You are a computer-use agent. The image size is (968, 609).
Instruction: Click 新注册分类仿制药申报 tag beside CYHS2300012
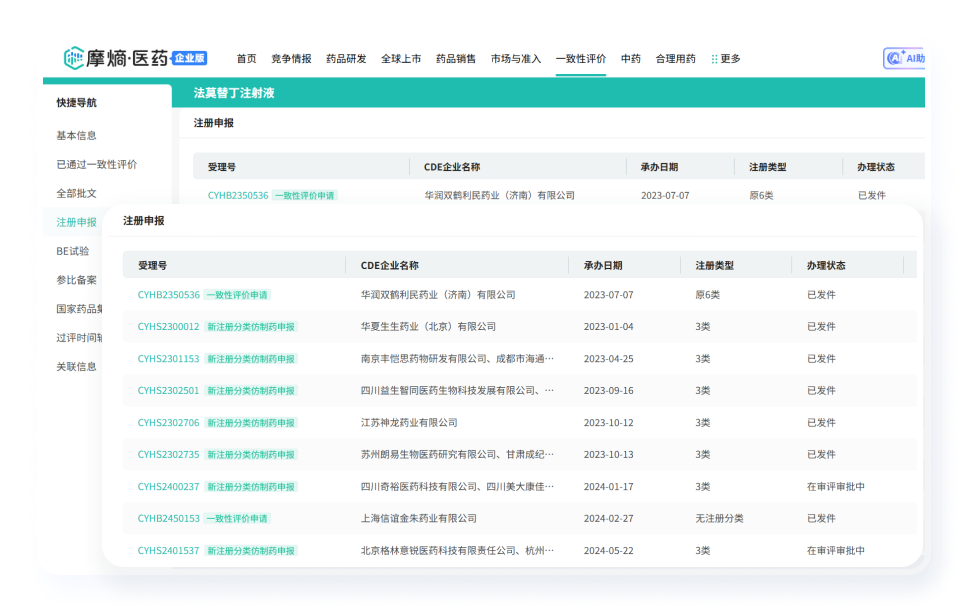pos(251,327)
